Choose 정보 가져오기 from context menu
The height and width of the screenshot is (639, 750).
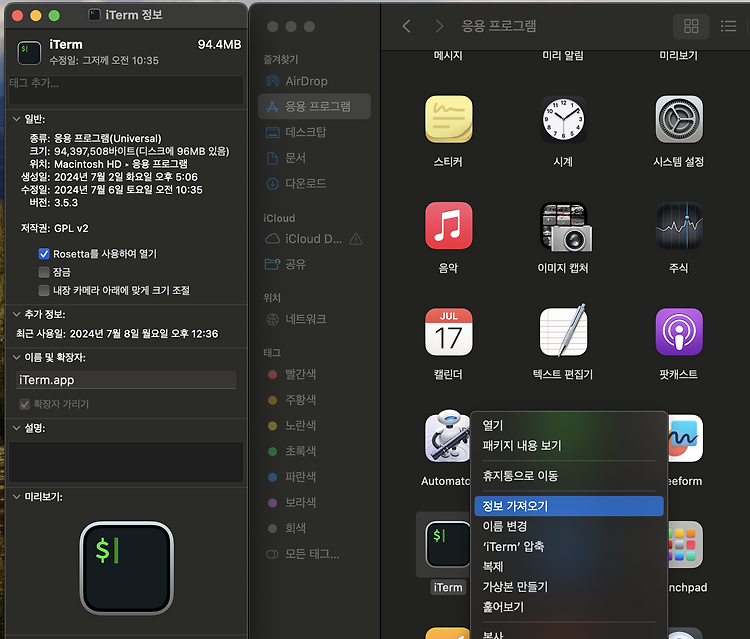coord(569,506)
